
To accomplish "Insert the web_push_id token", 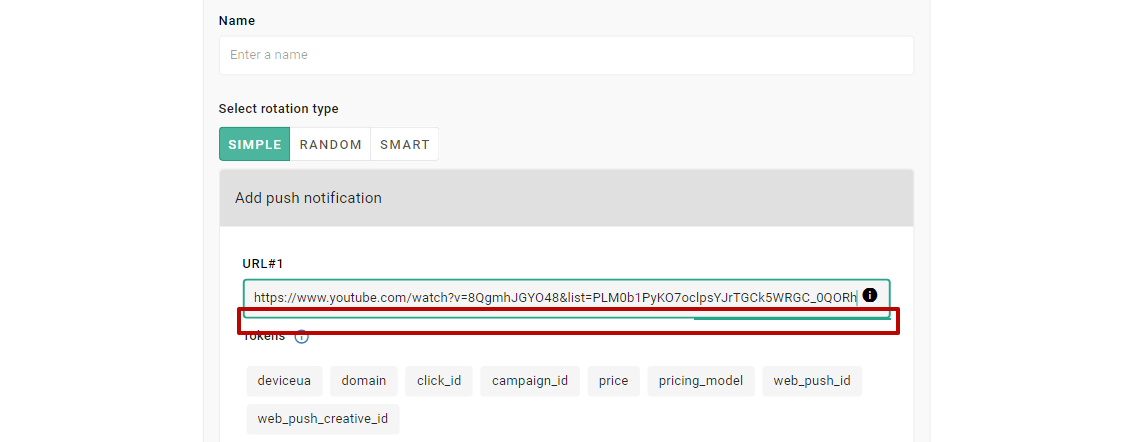I will click(x=812, y=381).
